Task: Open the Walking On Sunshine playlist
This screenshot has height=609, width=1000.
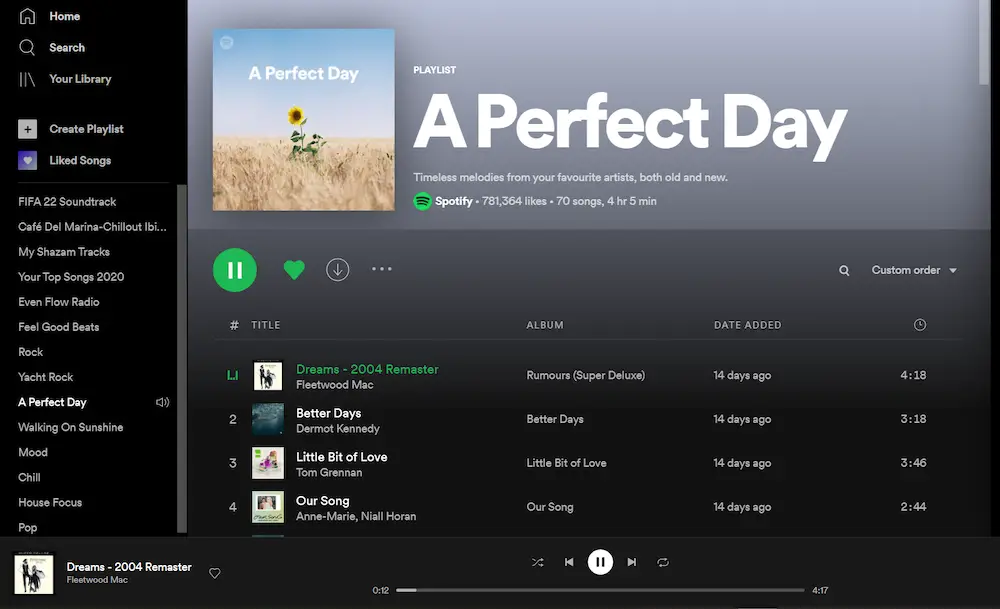Action: [x=70, y=427]
